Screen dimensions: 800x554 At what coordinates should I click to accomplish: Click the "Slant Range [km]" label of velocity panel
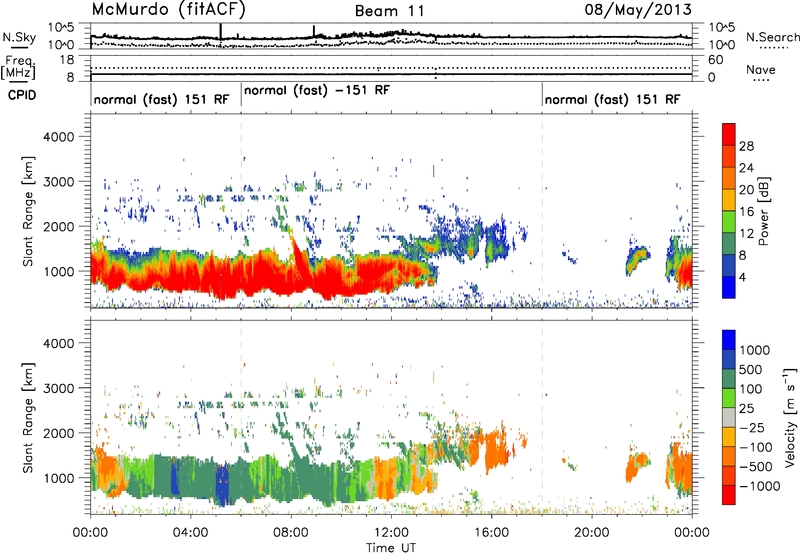pyautogui.click(x=28, y=418)
